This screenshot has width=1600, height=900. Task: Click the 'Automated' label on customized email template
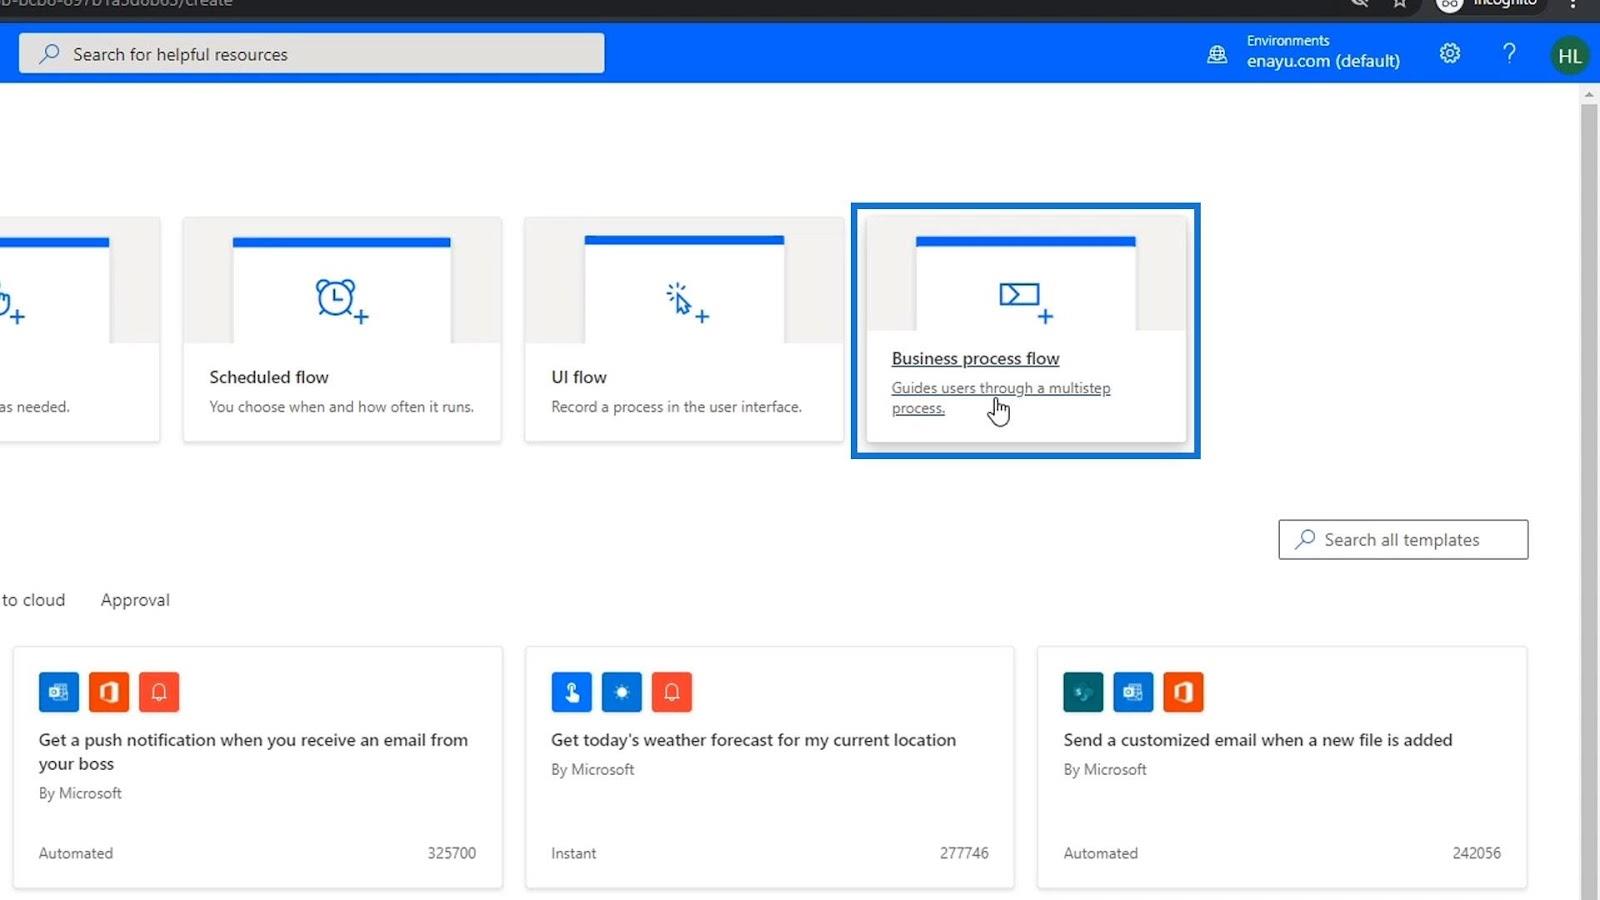pos(1100,853)
